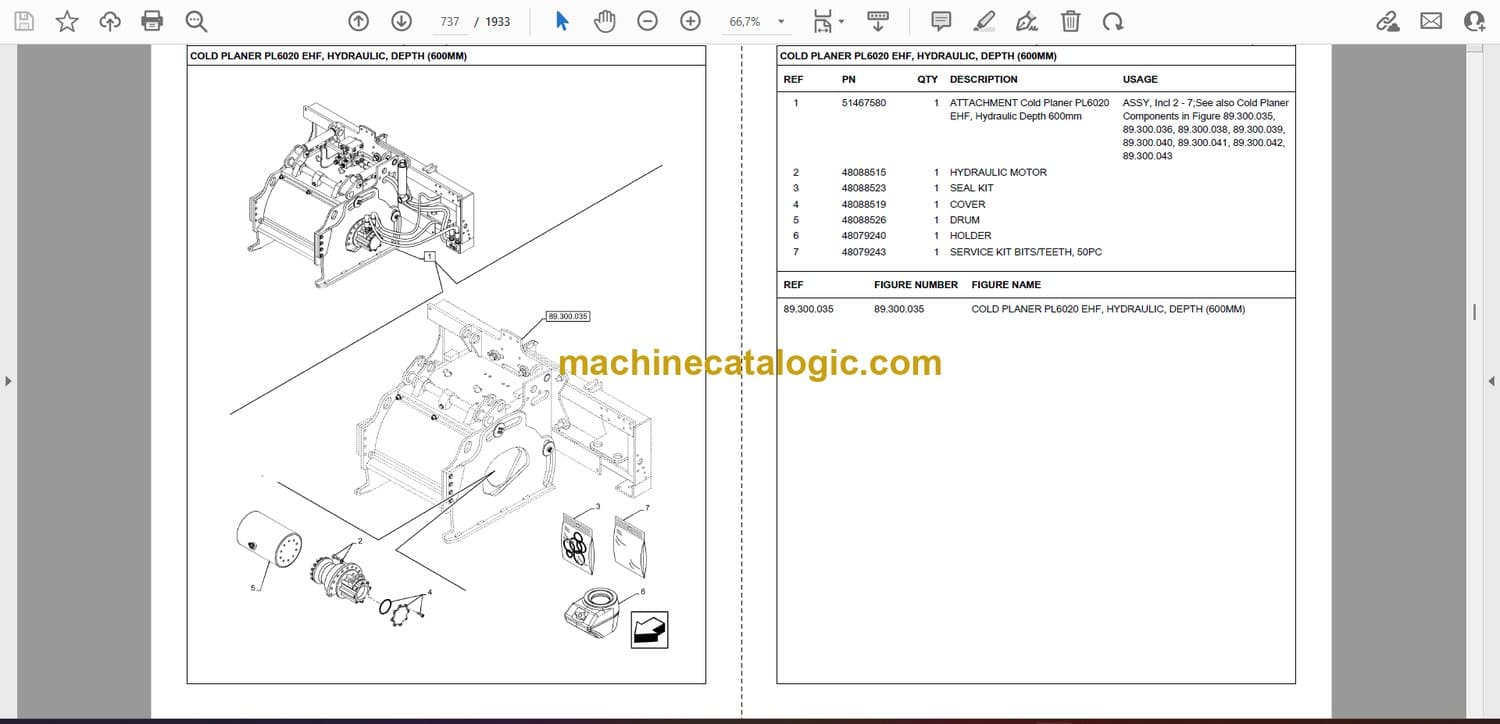Add a comment sticky note

pyautogui.click(x=941, y=21)
